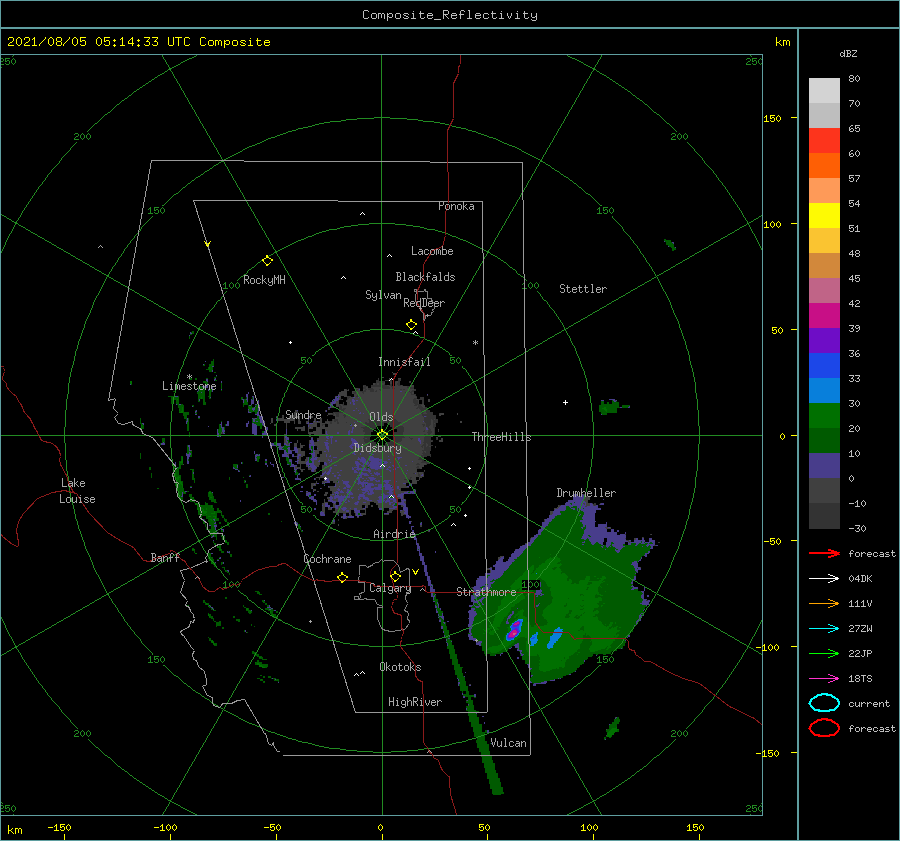
Task: Click the yellow V marker northwest of RockyMH
Action: click(208, 244)
